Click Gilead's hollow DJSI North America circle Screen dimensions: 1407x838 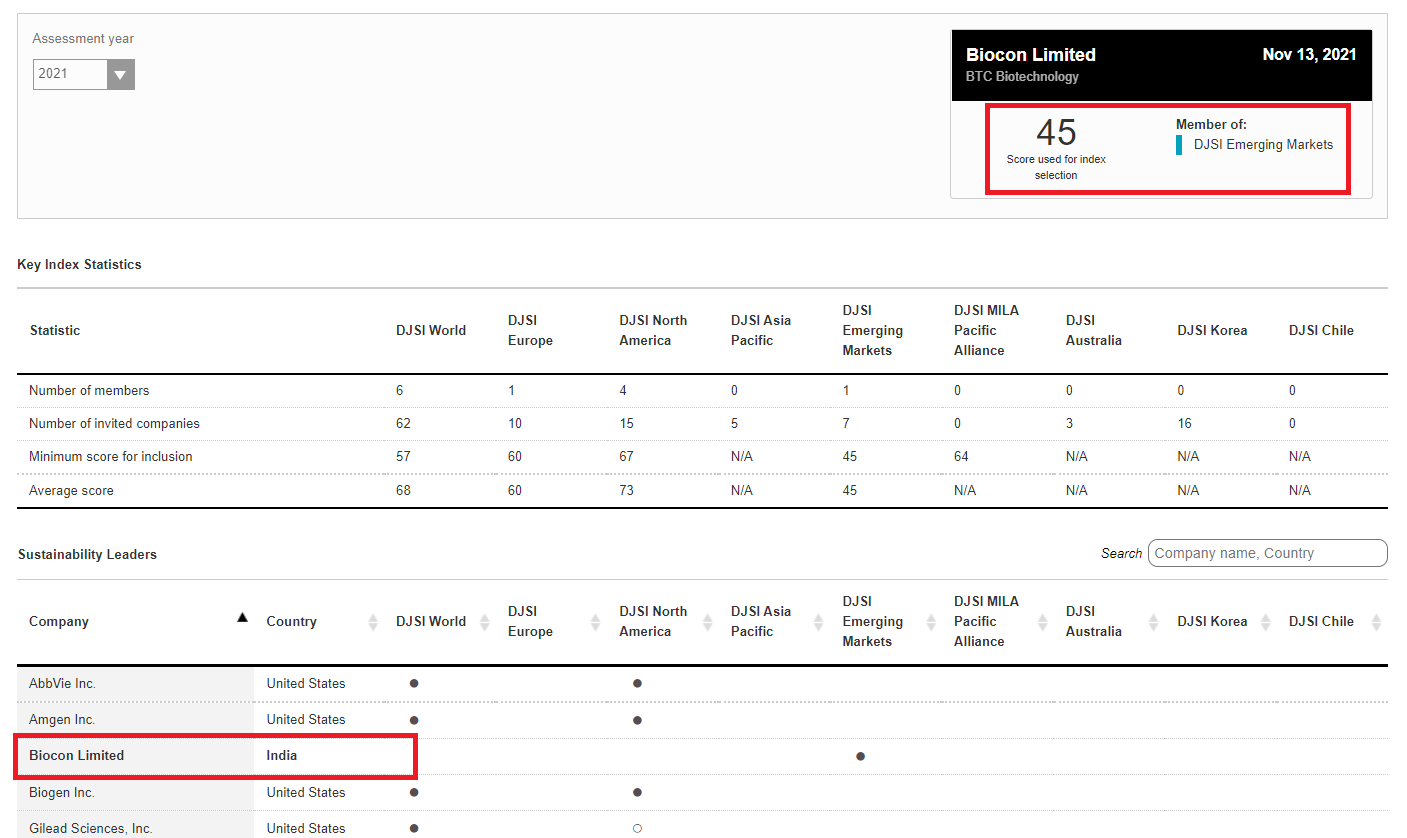(x=637, y=829)
